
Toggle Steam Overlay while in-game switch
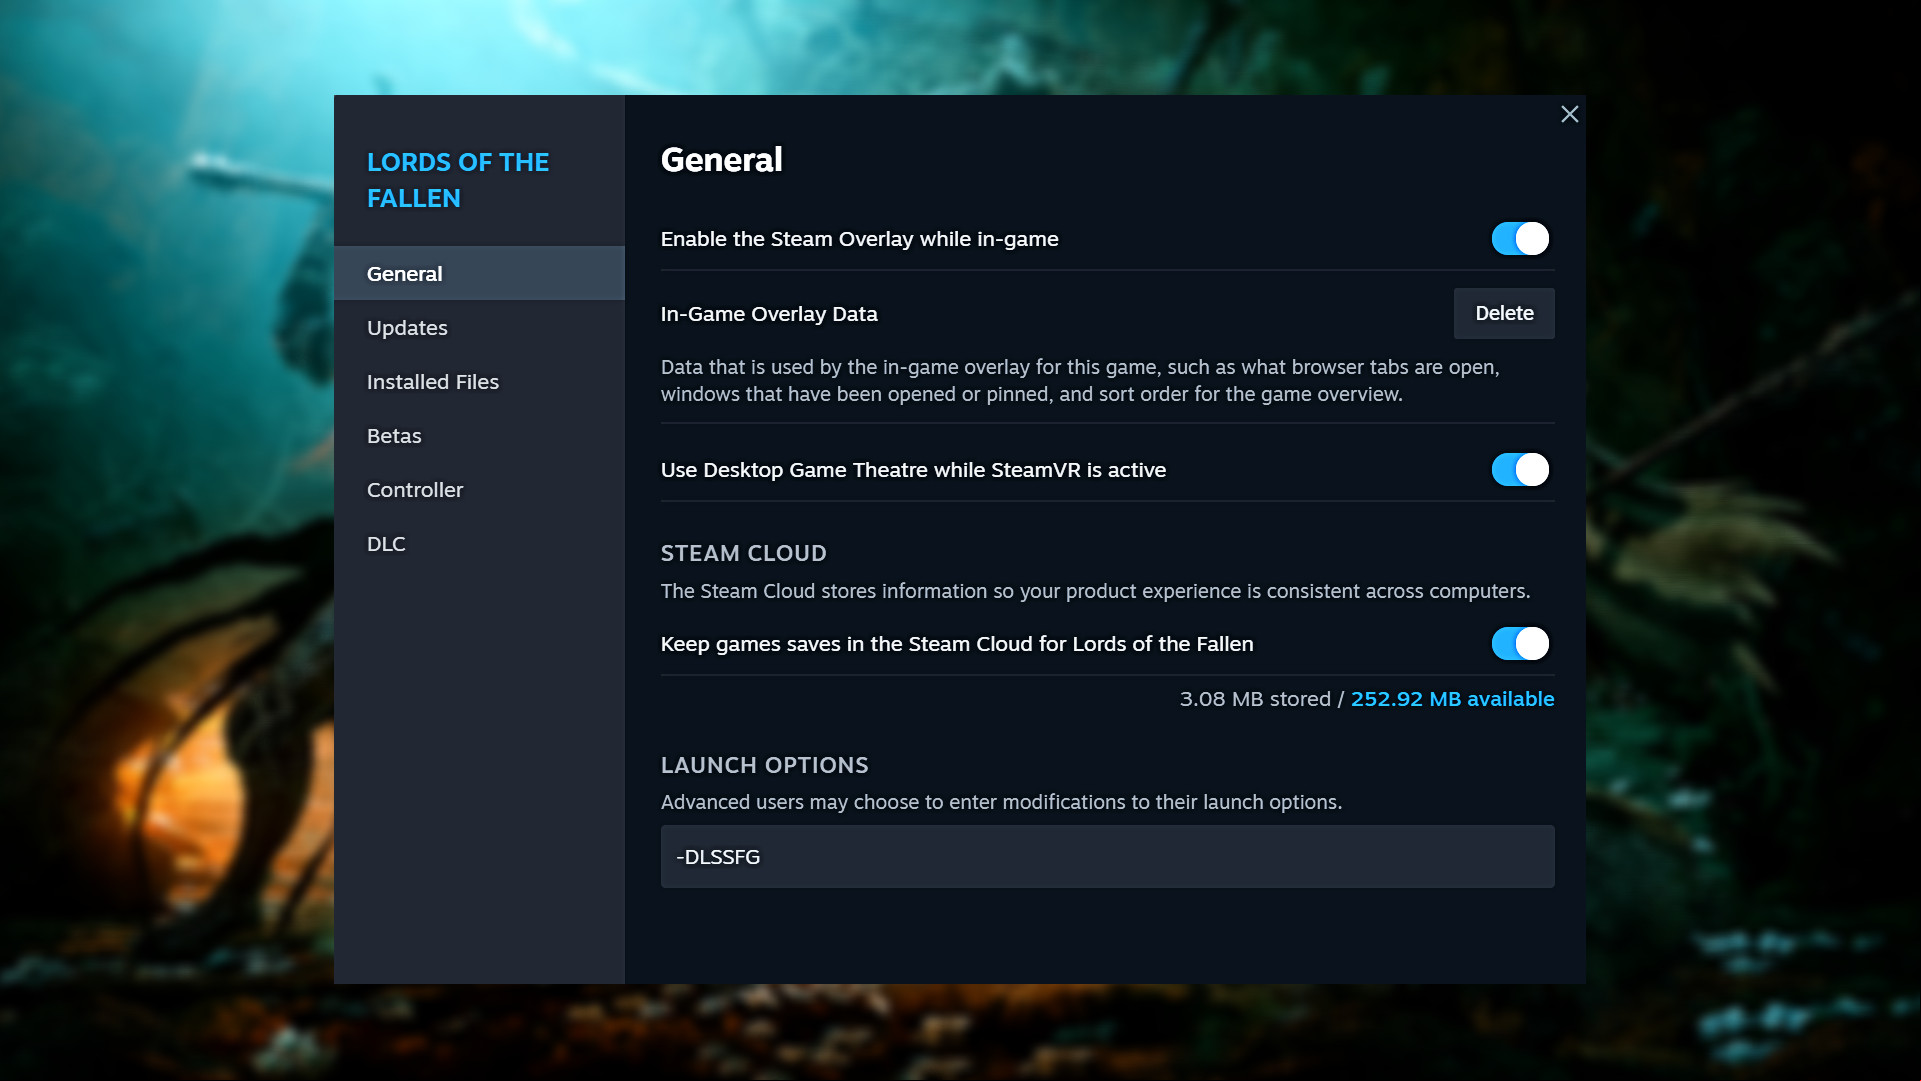click(x=1520, y=239)
